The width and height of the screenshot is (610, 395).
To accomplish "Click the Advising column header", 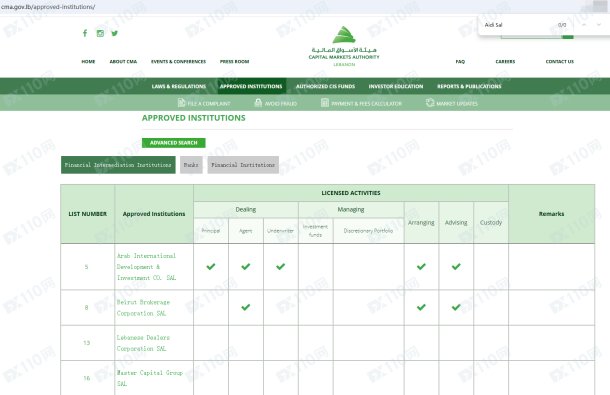I will point(456,223).
